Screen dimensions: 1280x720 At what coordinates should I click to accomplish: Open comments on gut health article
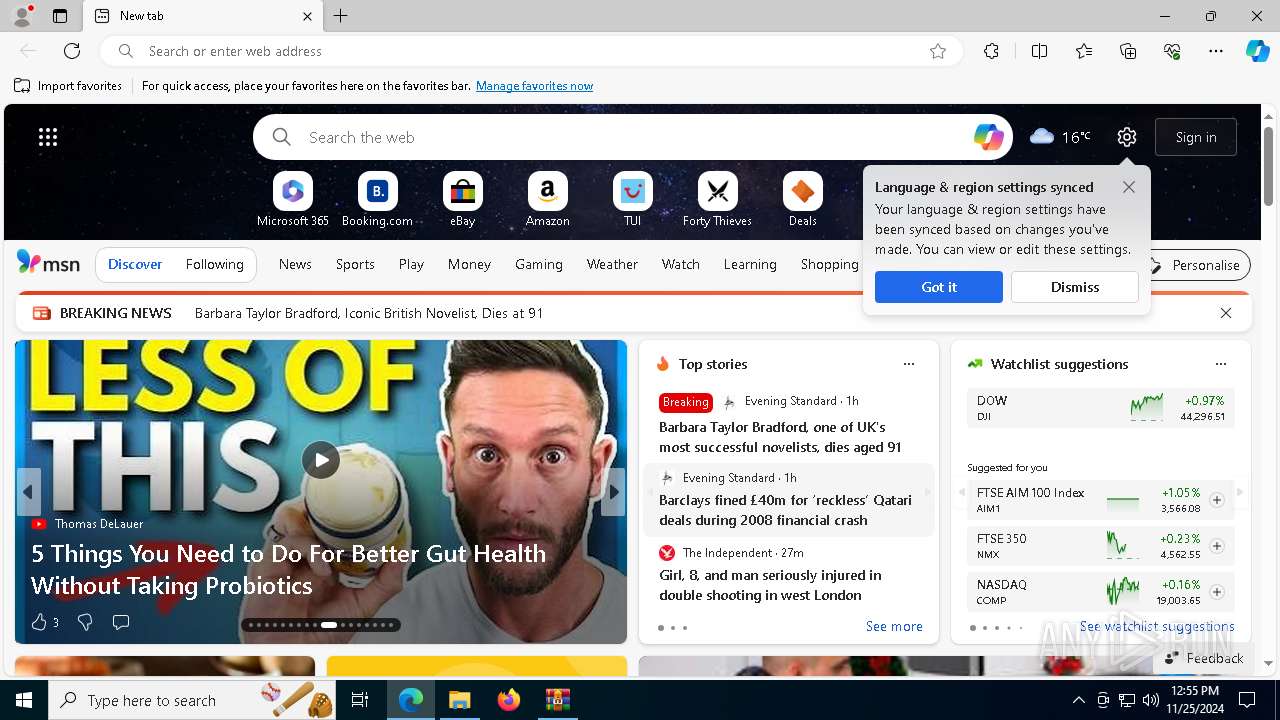pos(121,622)
